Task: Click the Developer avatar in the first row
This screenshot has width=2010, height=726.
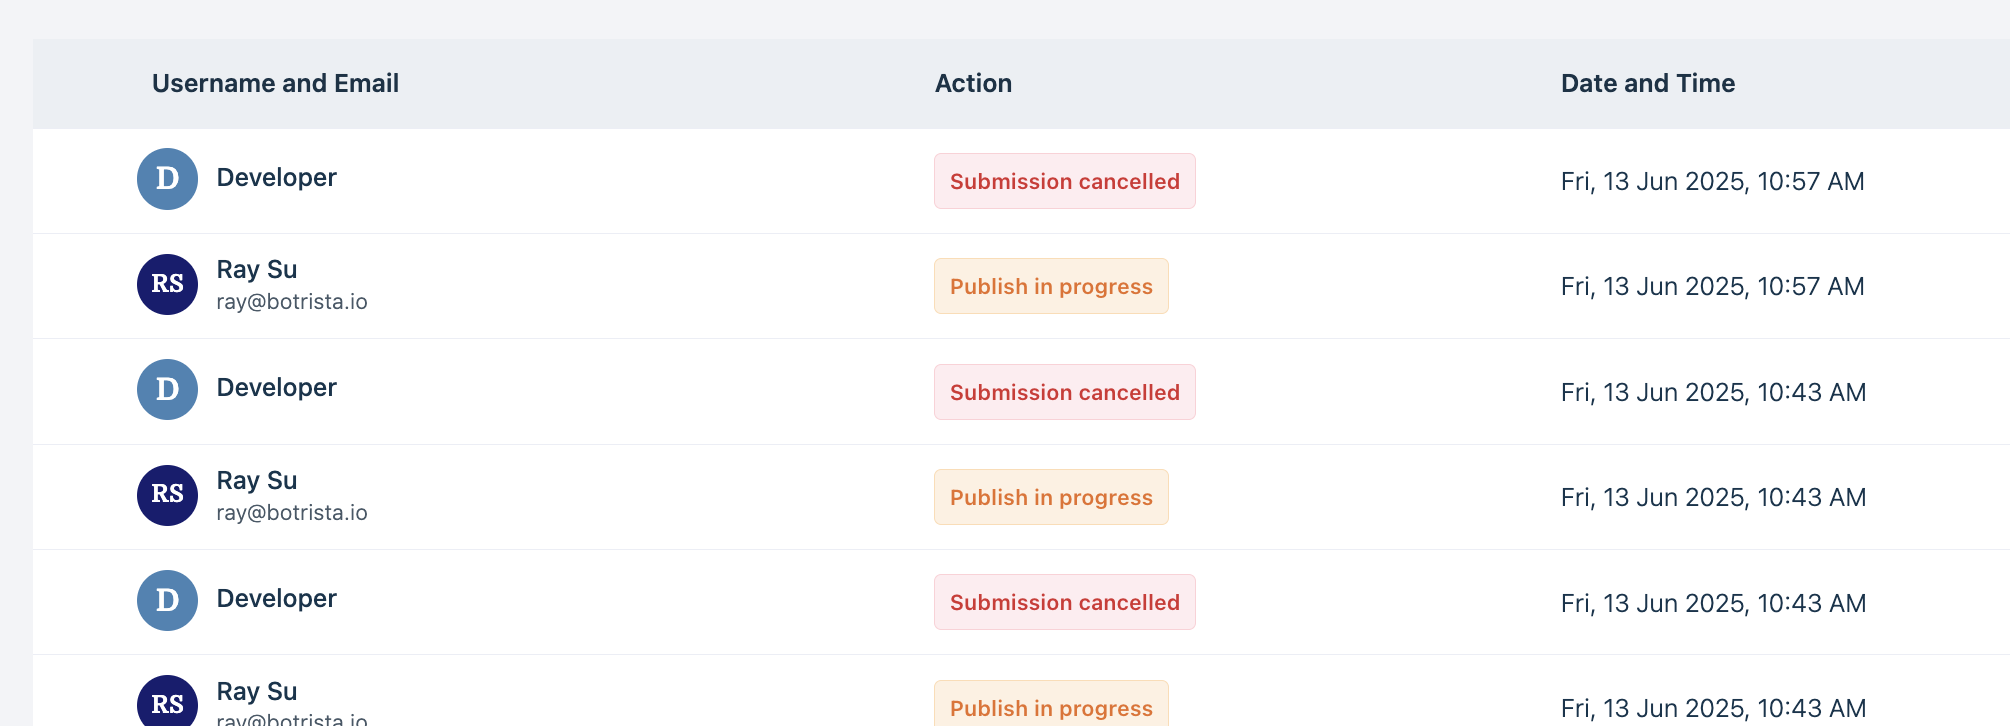Action: click(x=167, y=179)
